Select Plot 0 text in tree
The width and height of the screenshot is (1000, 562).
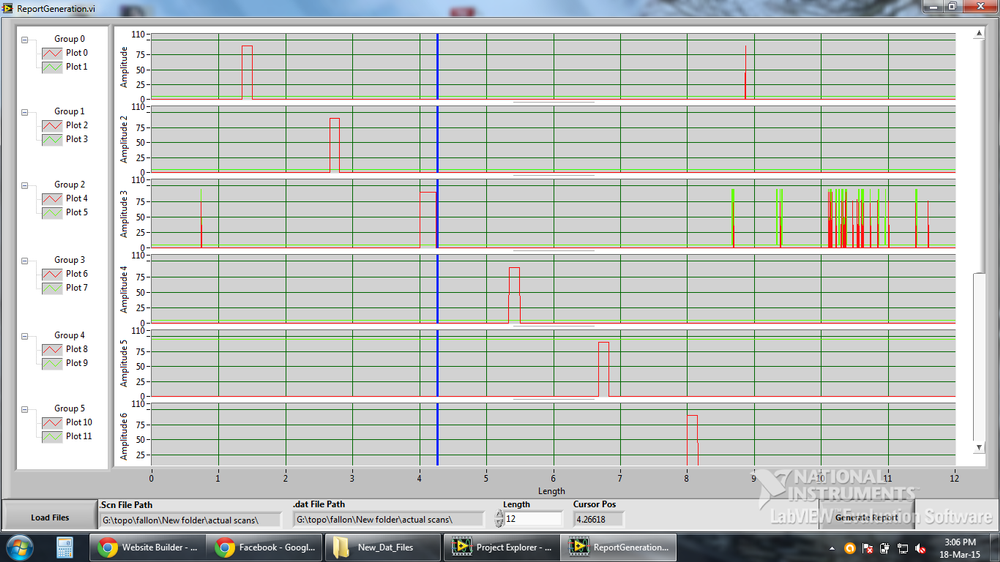[x=77, y=53]
